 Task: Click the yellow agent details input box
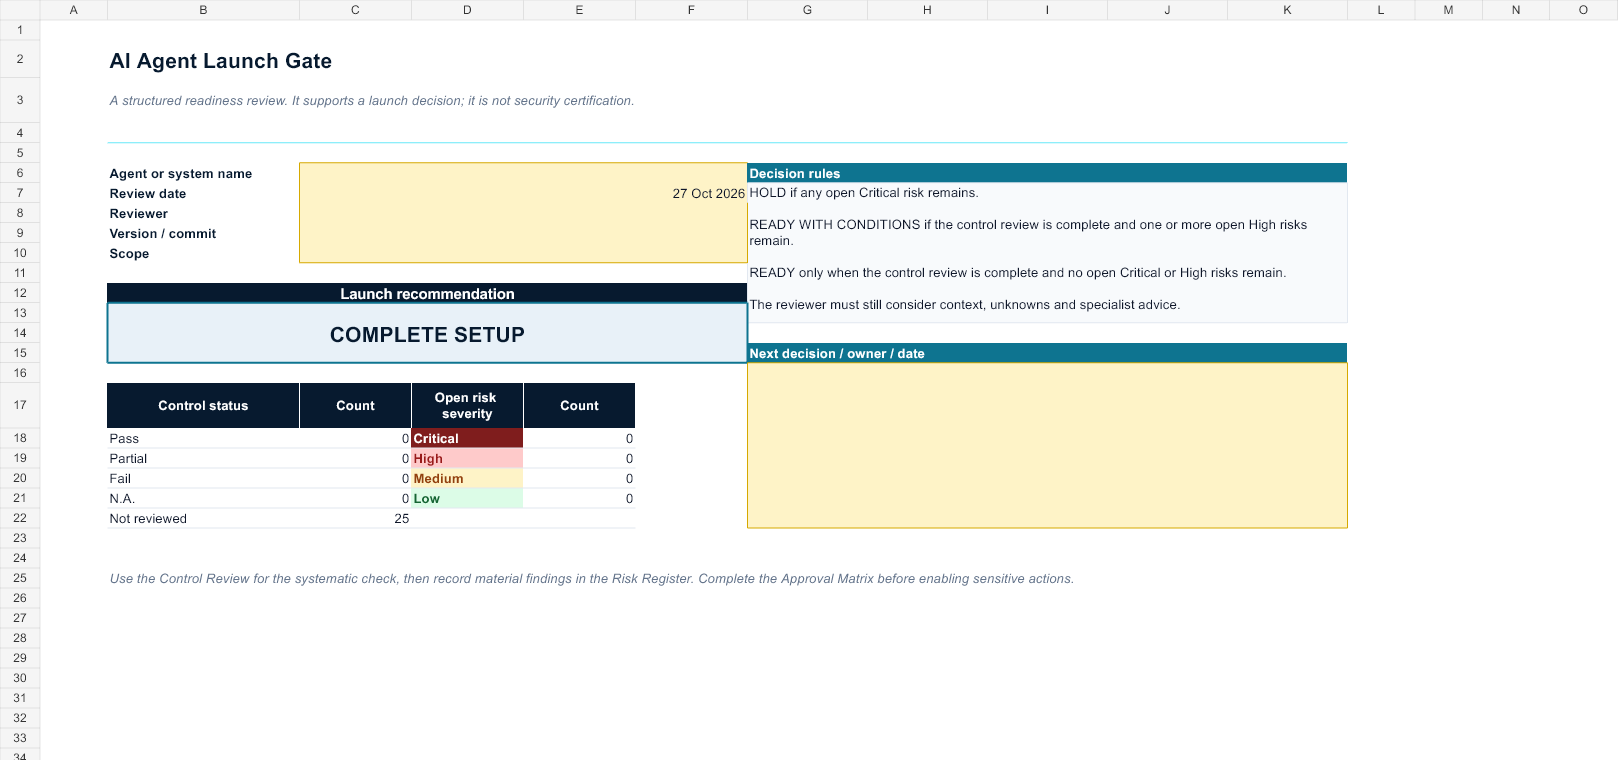[523, 213]
